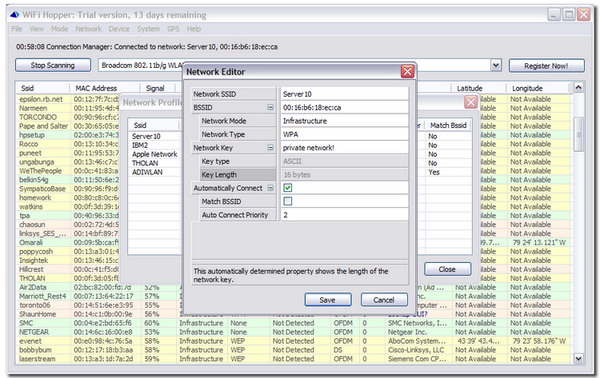Screen dimensions: 600x378
Task: Select the laserstream network row
Action: click(294, 359)
